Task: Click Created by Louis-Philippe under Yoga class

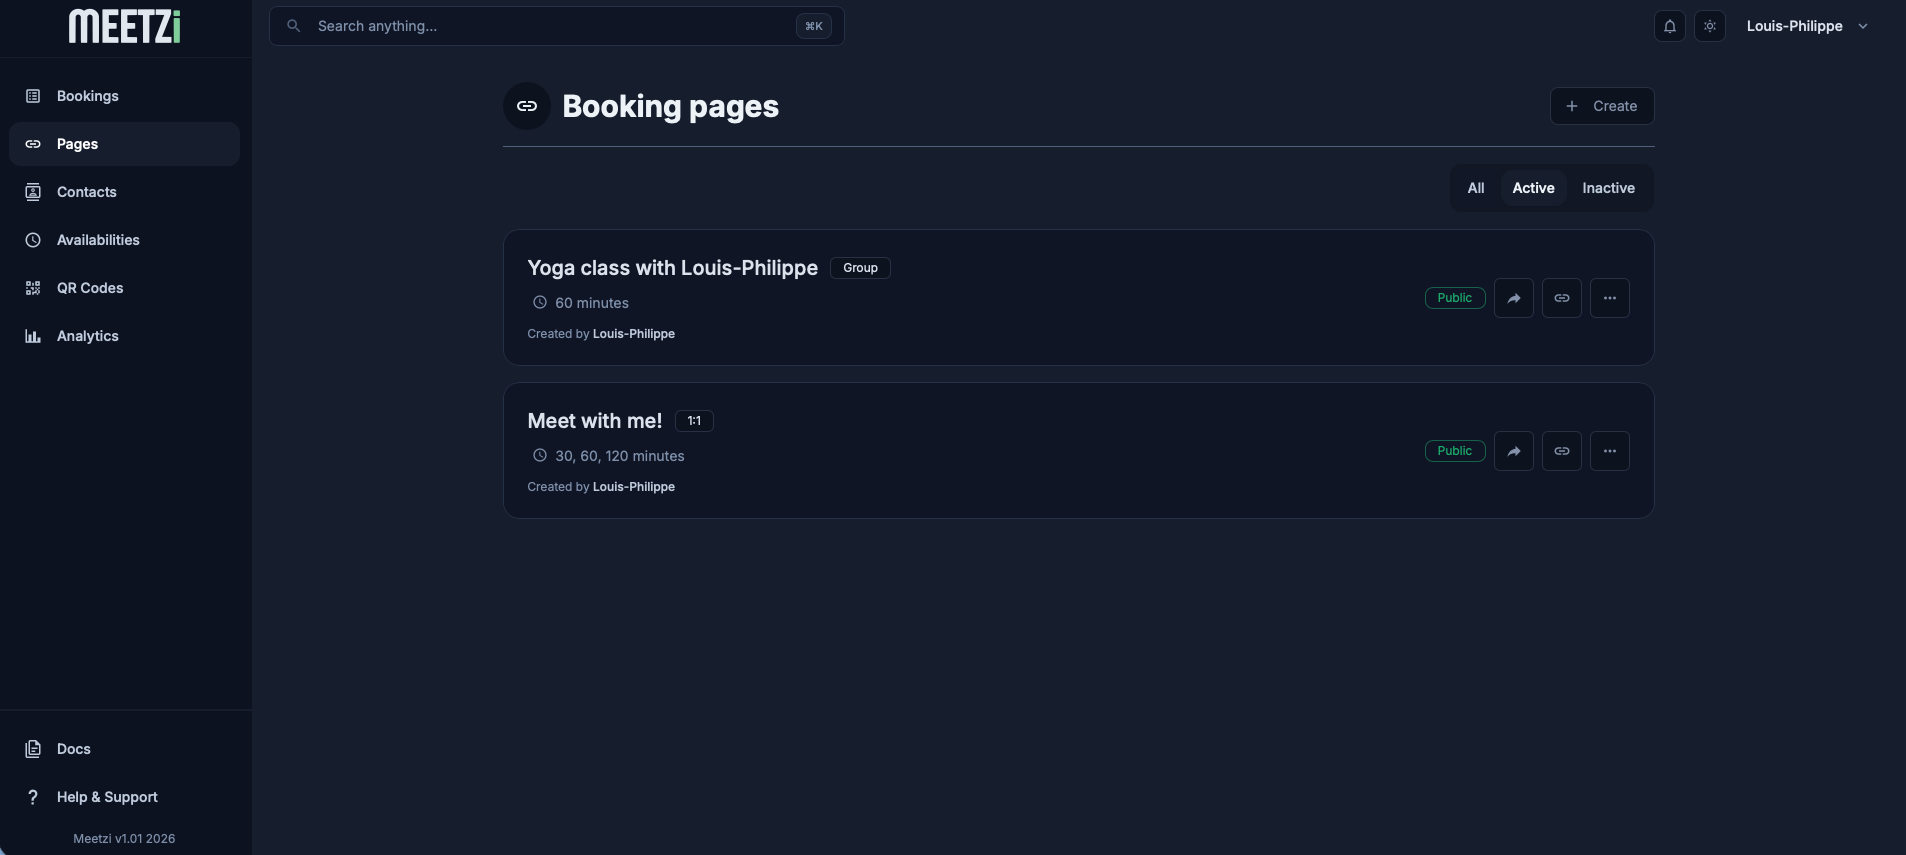Action: click(x=601, y=334)
